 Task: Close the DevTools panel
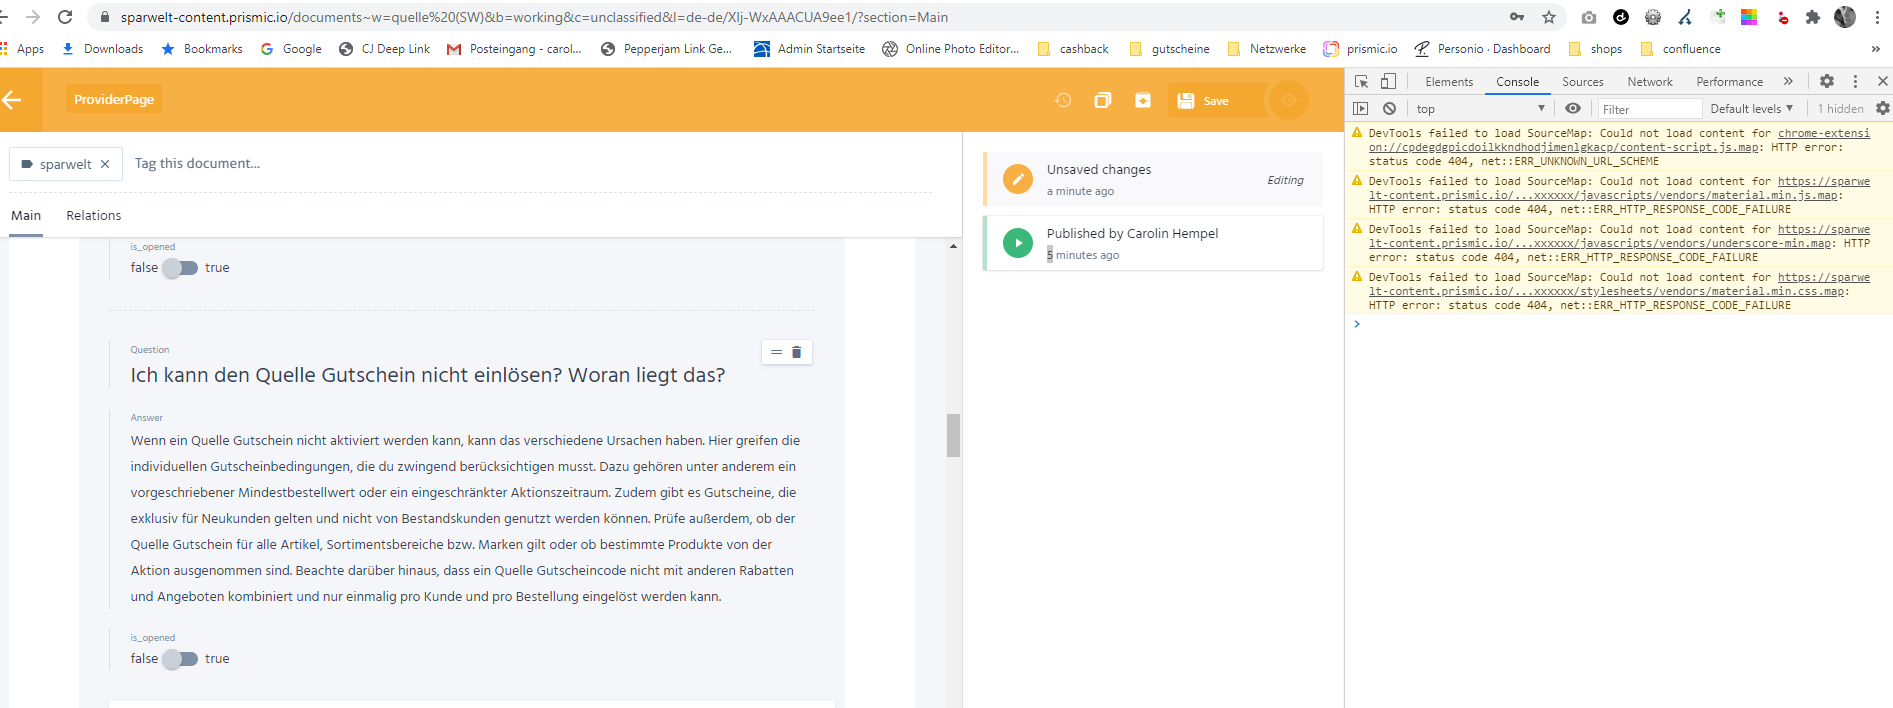pos(1882,82)
